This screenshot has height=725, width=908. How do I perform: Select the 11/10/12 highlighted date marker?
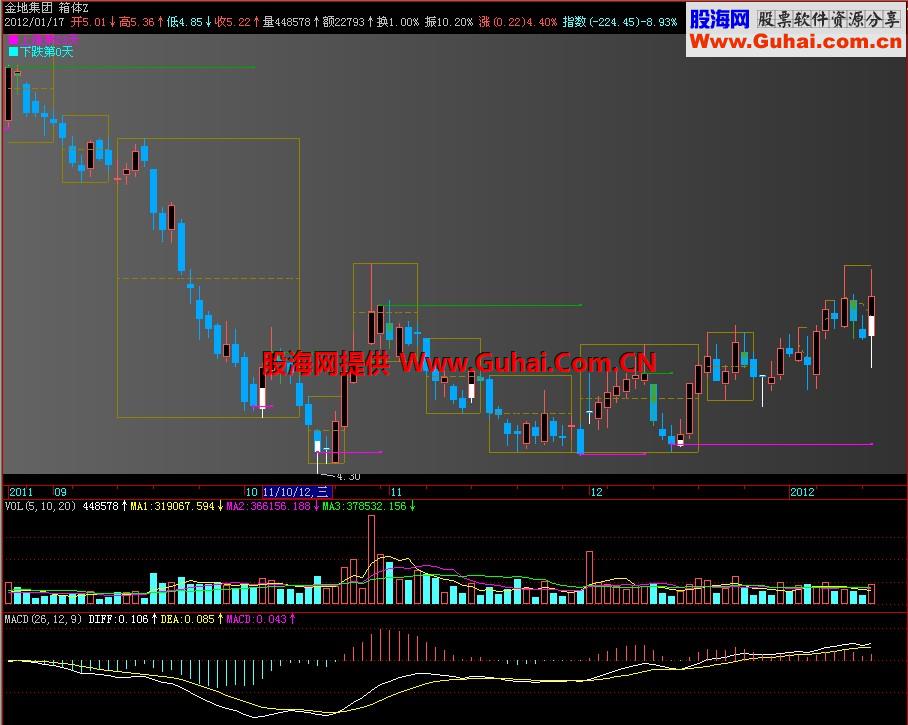pos(296,492)
